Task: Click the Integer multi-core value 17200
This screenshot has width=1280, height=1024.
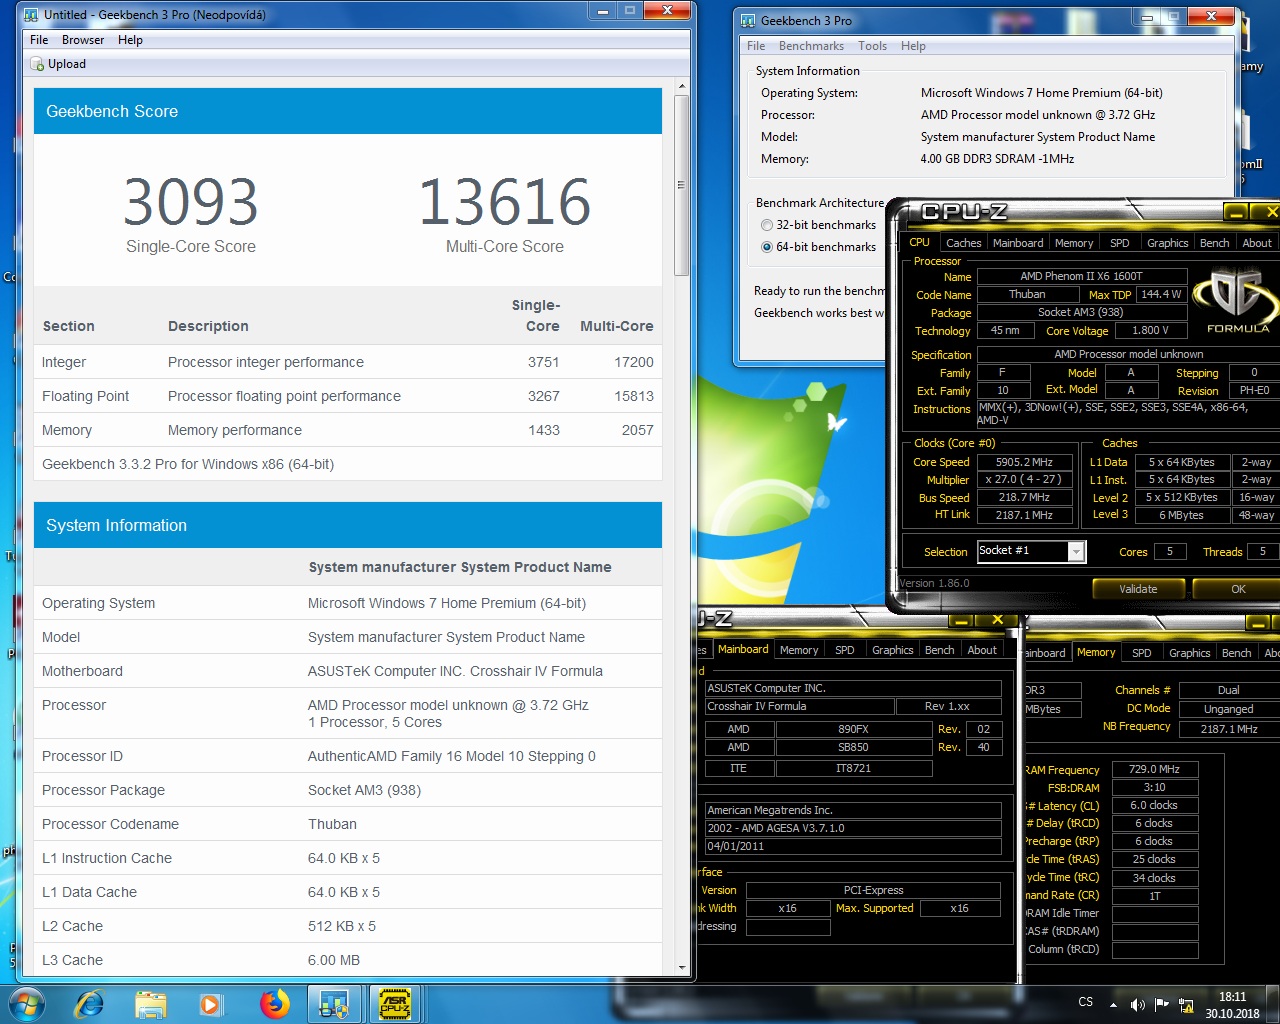Action: tap(634, 362)
